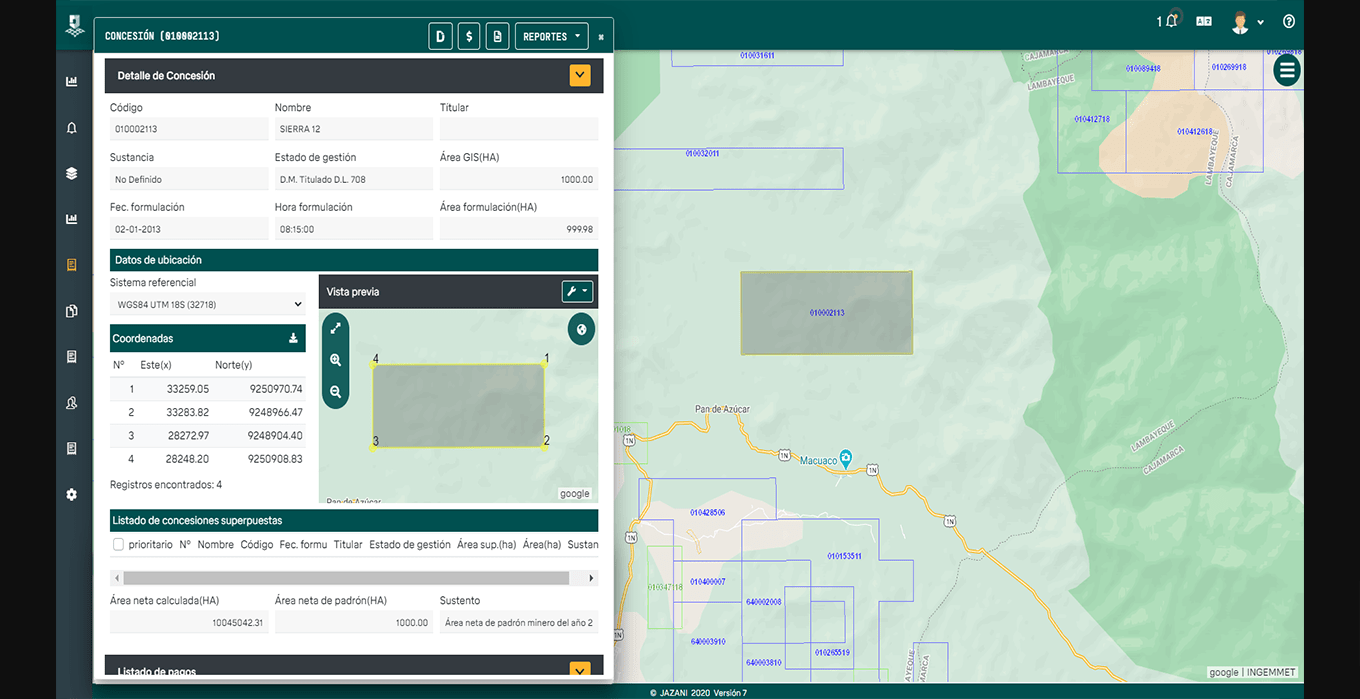Click the Estado de gestión field

pyautogui.click(x=354, y=179)
